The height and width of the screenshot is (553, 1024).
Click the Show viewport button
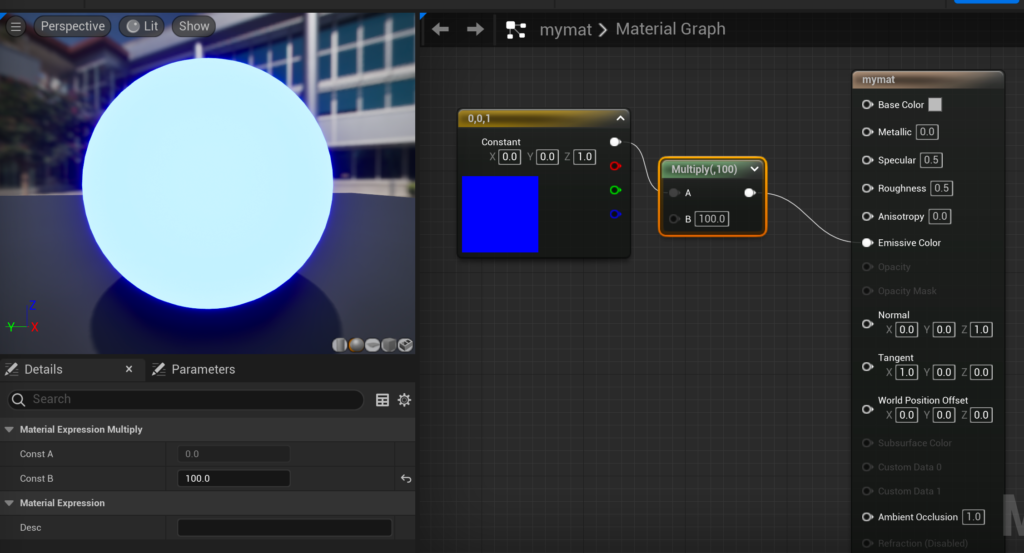pyautogui.click(x=194, y=26)
